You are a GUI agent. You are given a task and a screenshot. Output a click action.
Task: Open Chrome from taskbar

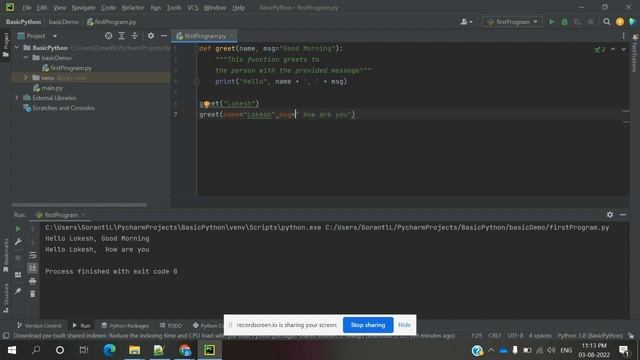184,350
